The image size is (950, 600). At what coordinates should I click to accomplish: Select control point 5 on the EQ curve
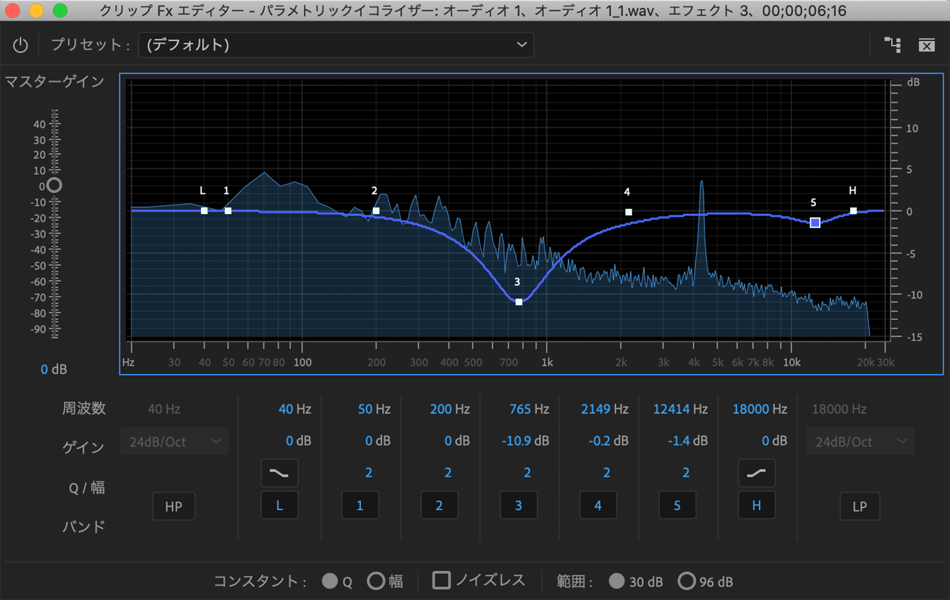click(815, 222)
